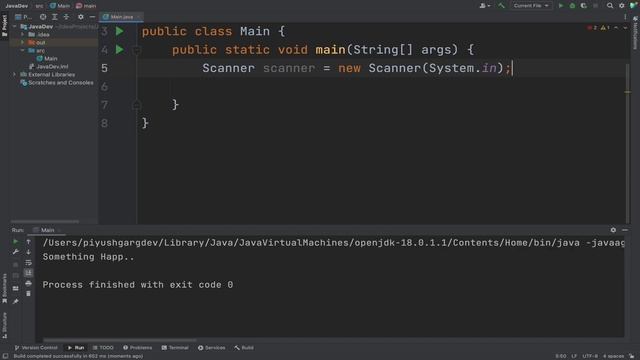The height and width of the screenshot is (360, 640).
Task: Open the Terminal tool tab
Action: (175, 348)
